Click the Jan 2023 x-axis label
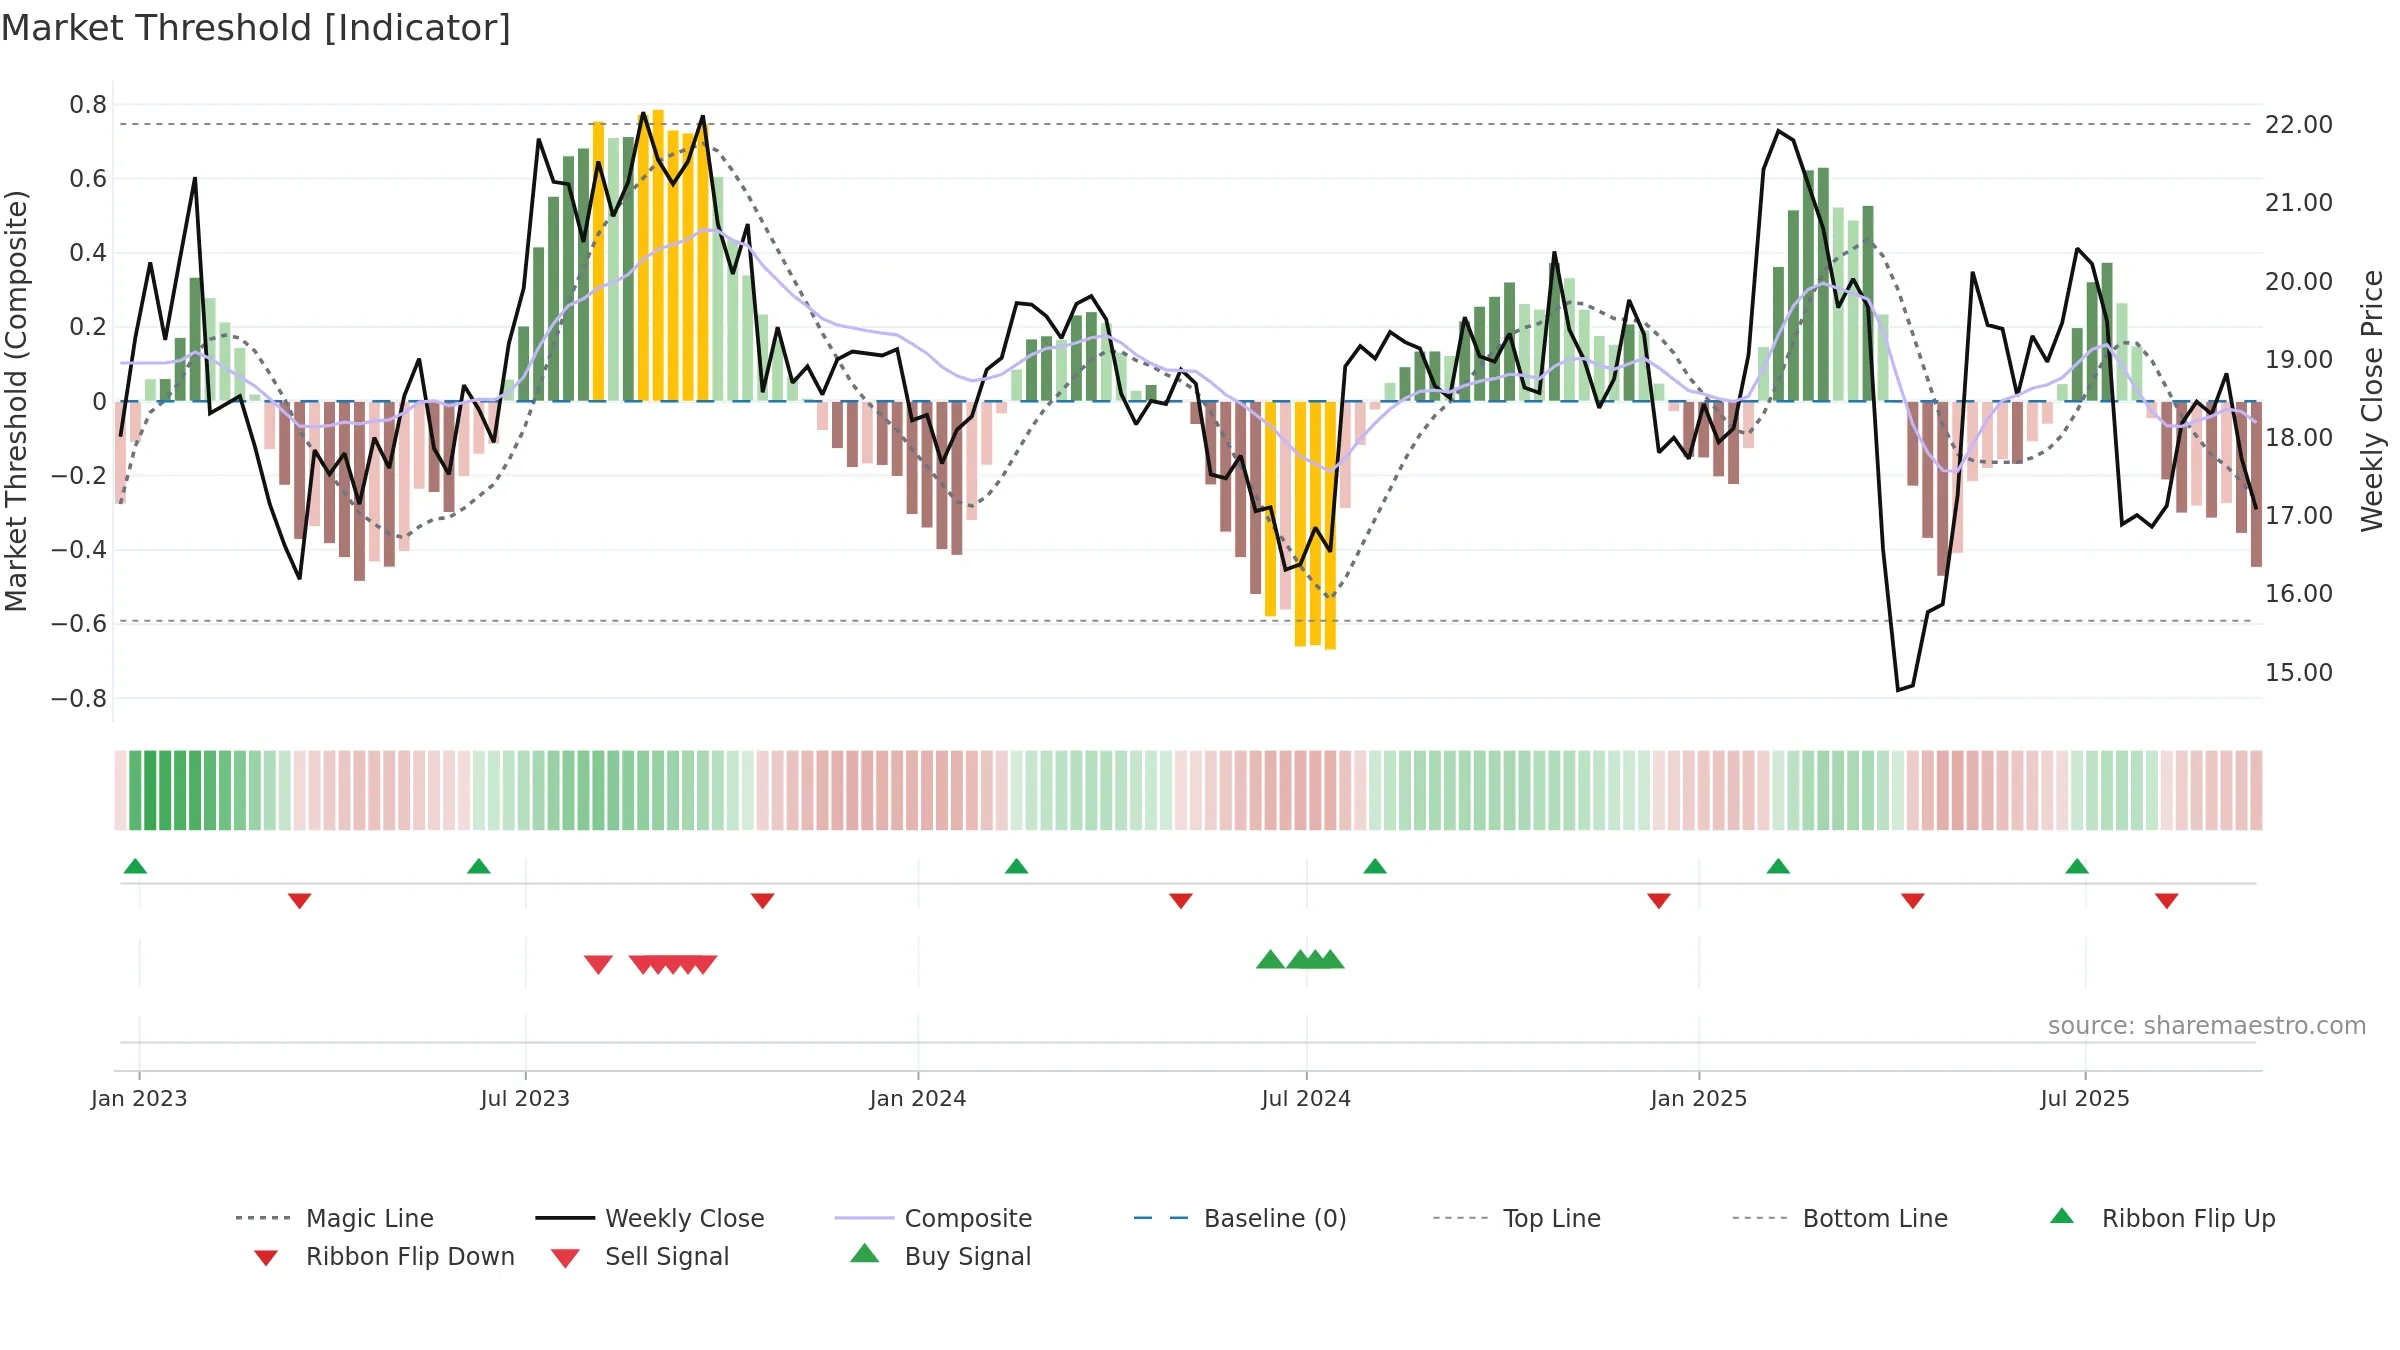This screenshot has height=1350, width=2400. click(x=139, y=1098)
